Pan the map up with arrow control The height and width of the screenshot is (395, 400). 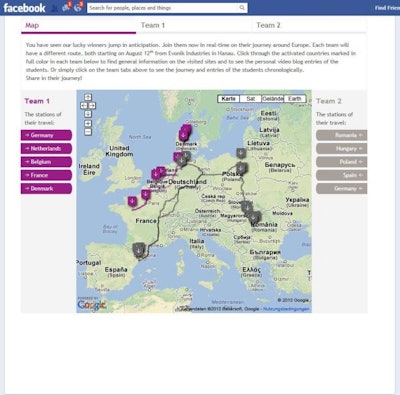[x=88, y=97]
